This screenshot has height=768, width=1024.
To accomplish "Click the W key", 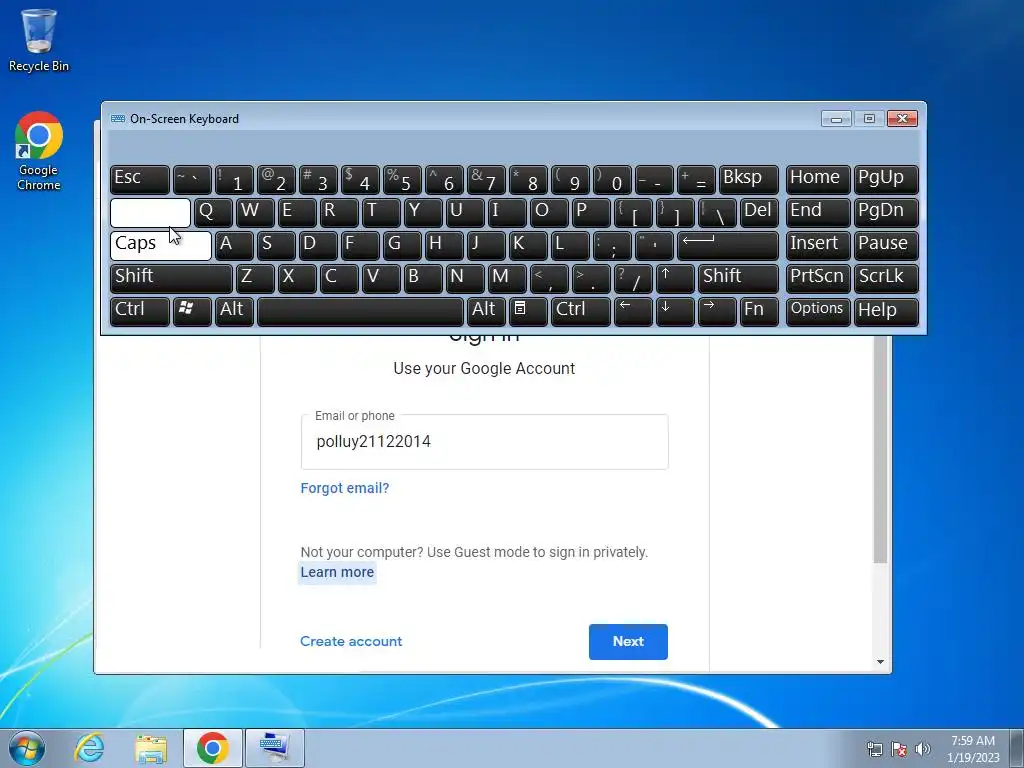I will tap(255, 212).
